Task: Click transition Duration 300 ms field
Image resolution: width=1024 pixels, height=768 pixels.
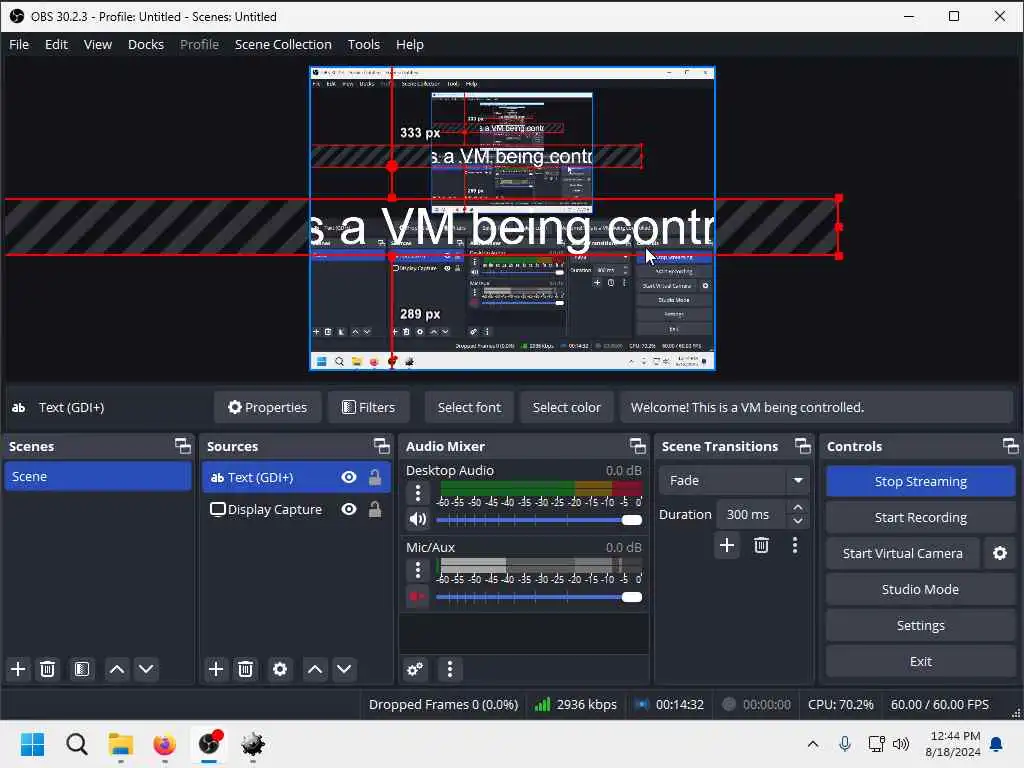Action: [751, 515]
